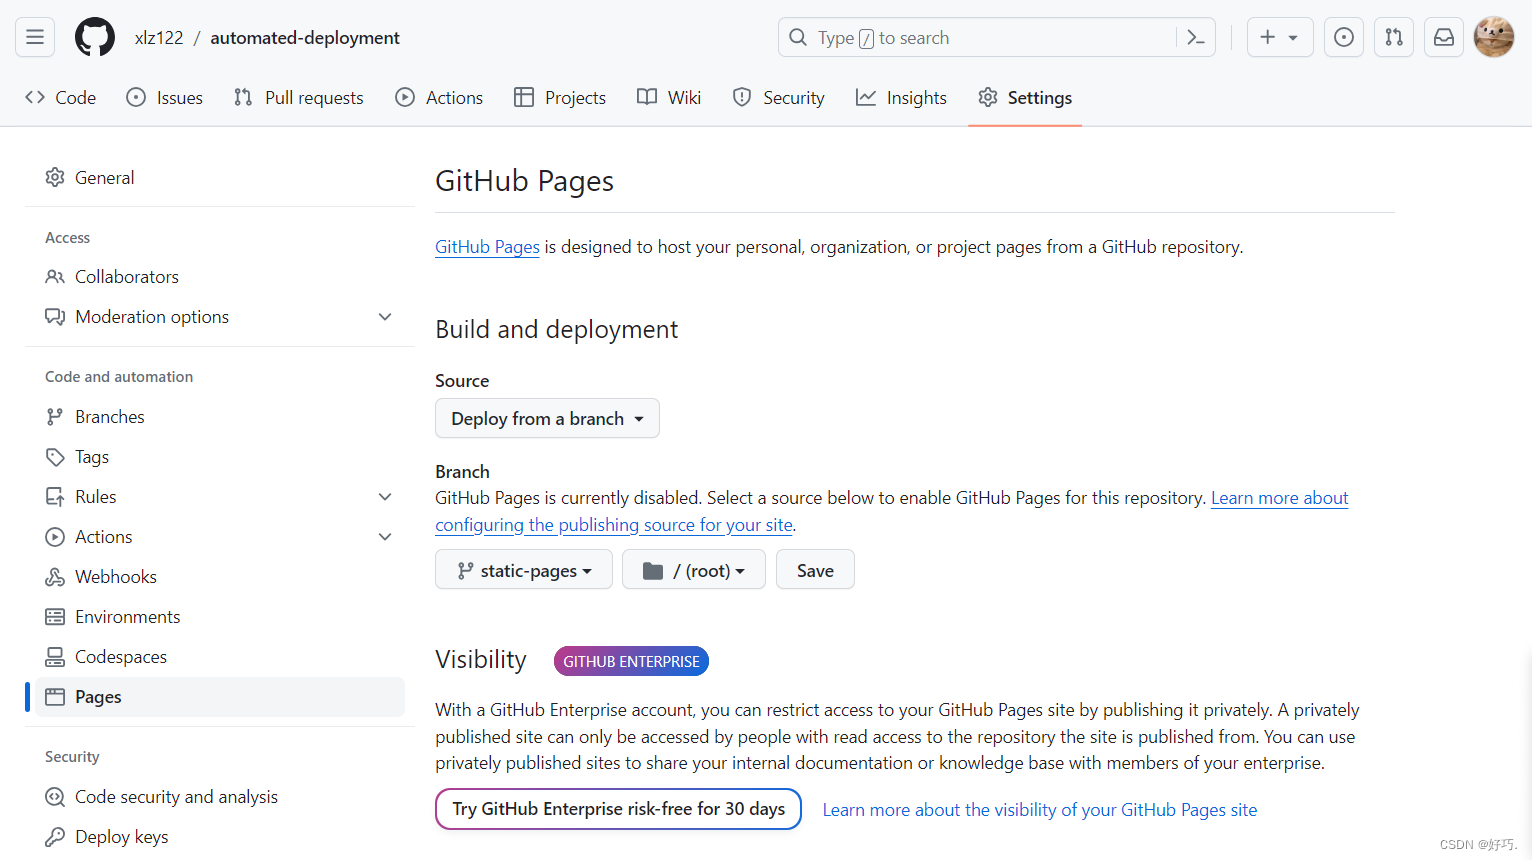The height and width of the screenshot is (860, 1532).
Task: Click the GITHUB ENTERPRISE badge
Action: [631, 661]
